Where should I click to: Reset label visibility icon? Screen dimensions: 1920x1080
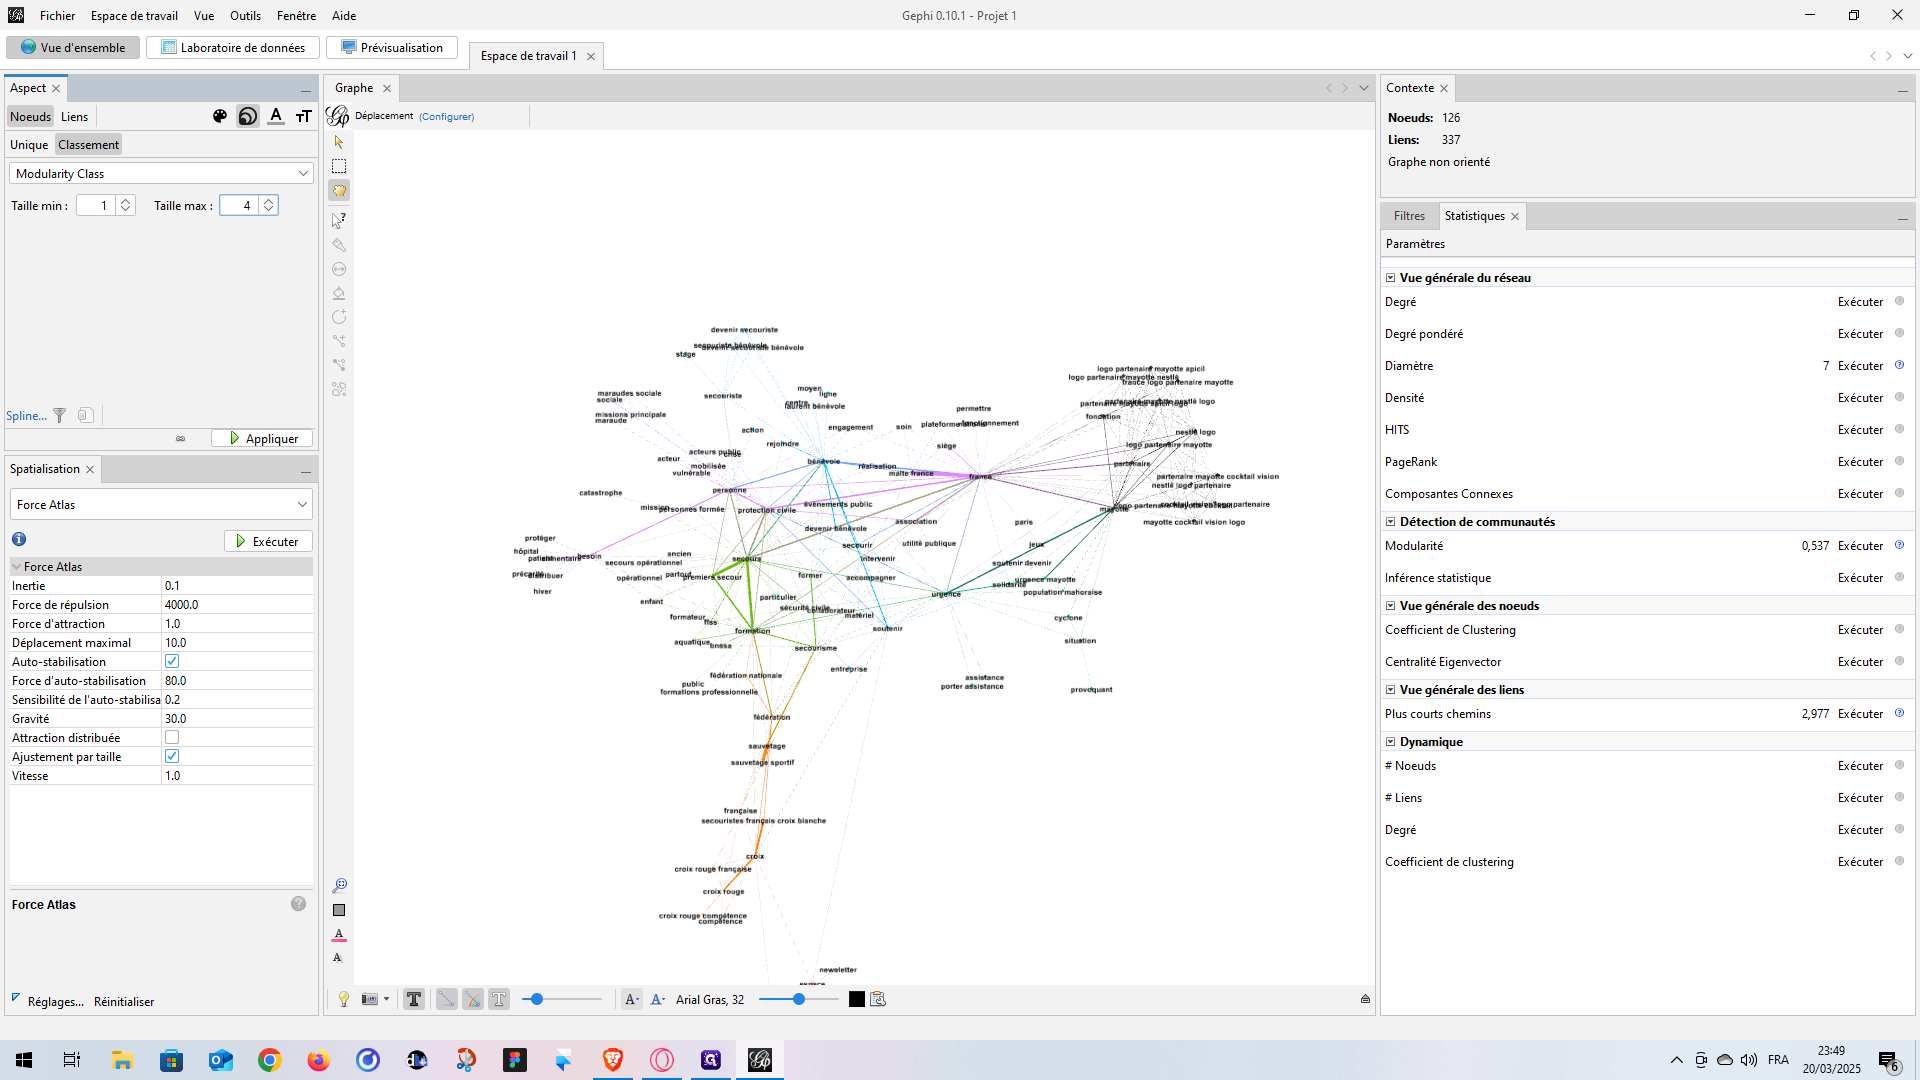tap(339, 958)
